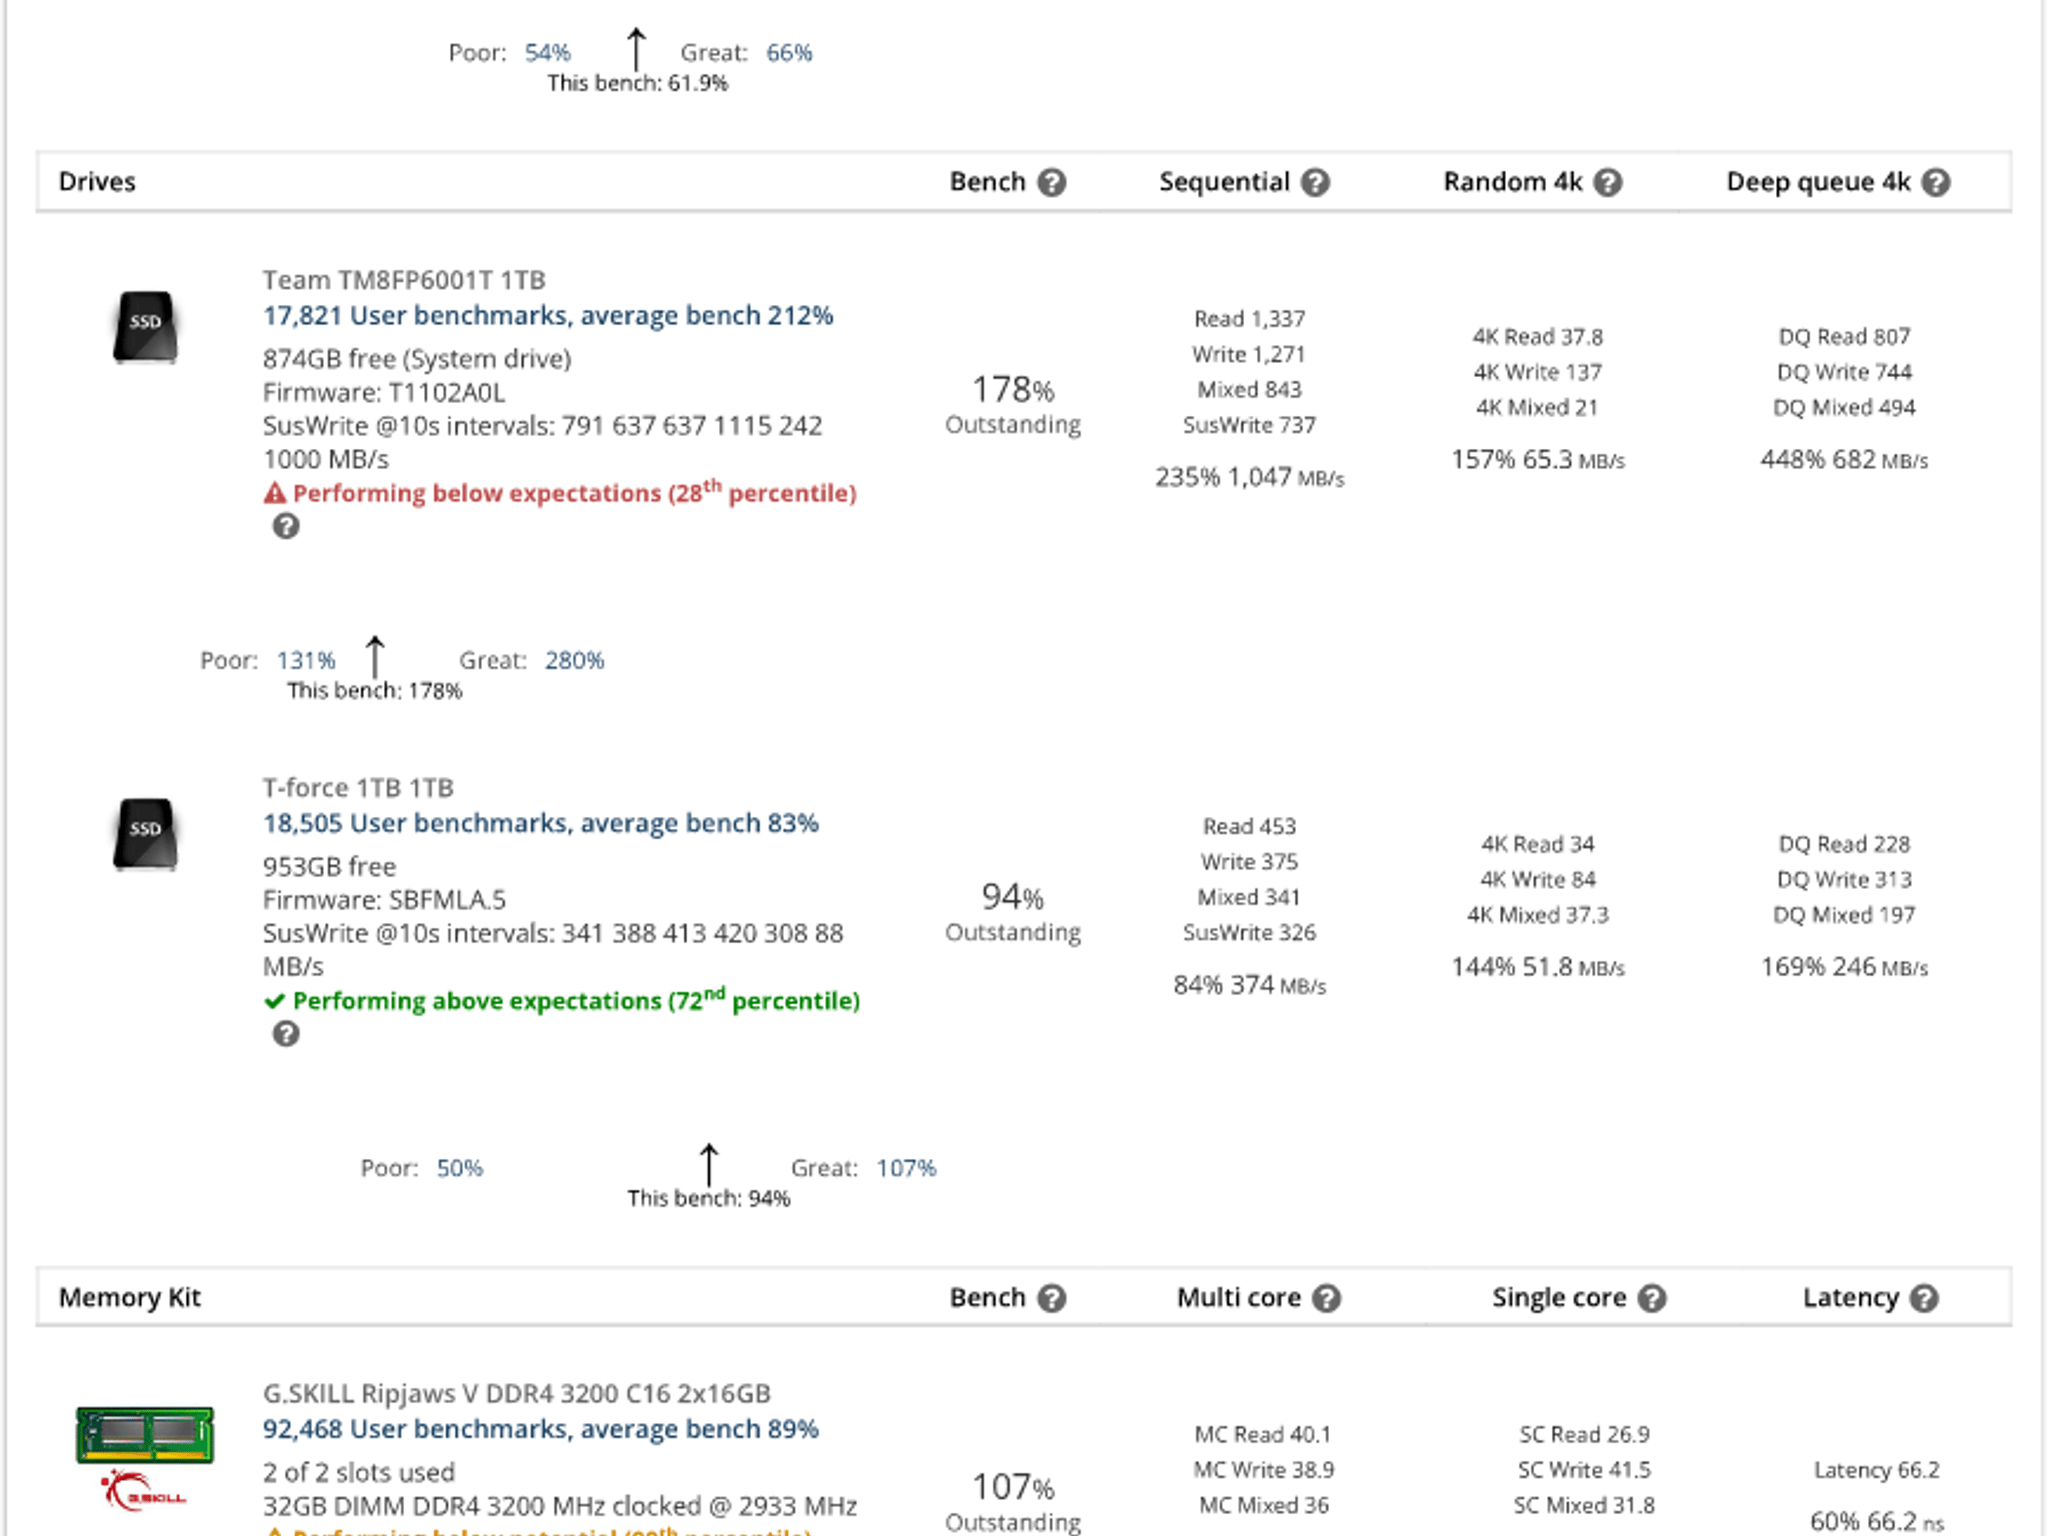Click the T-force 1TB SSD icon

pyautogui.click(x=145, y=834)
